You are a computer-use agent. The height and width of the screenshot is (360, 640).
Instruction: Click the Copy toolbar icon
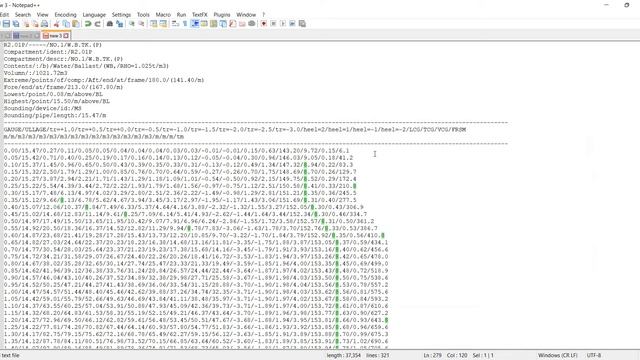click(x=66, y=24)
